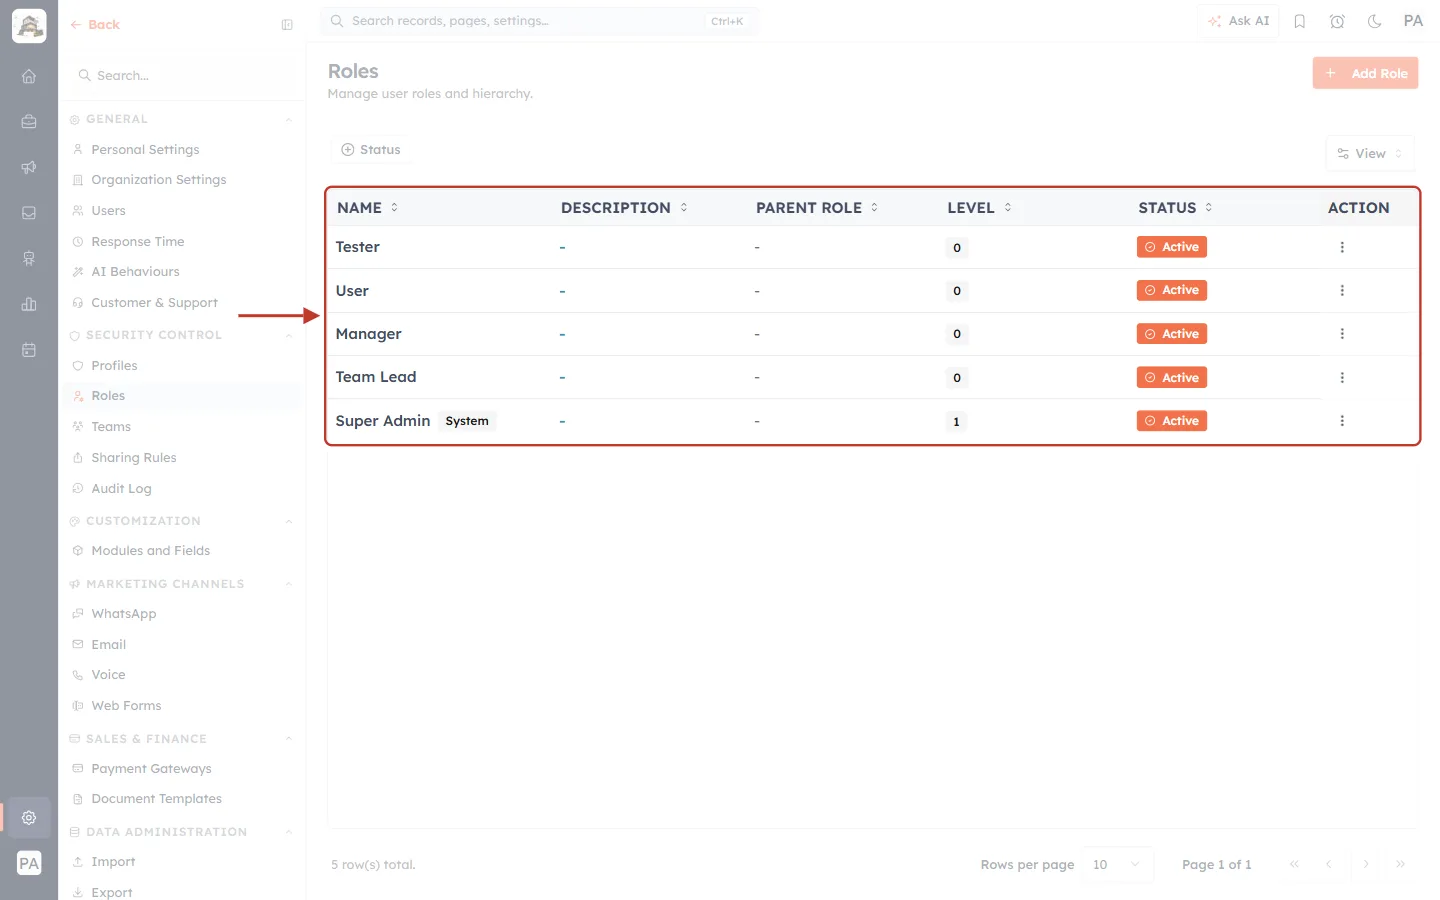Click the settings gear icon in the left rail
This screenshot has height=900, width=1440.
pyautogui.click(x=29, y=818)
